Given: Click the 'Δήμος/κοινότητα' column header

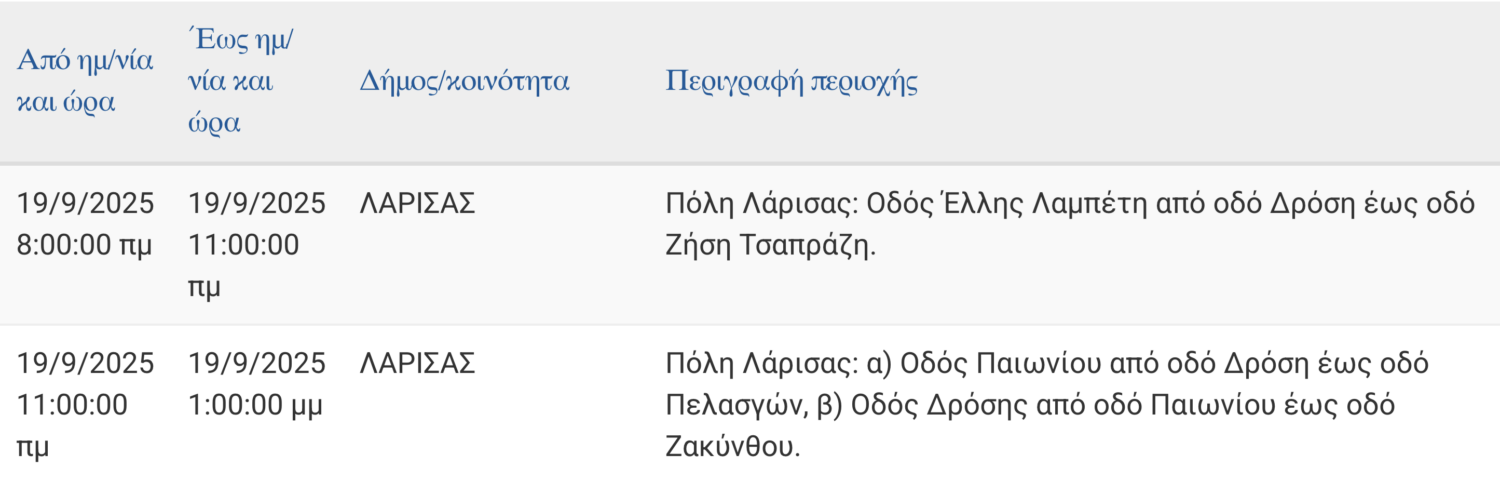Looking at the screenshot, I should click(464, 82).
